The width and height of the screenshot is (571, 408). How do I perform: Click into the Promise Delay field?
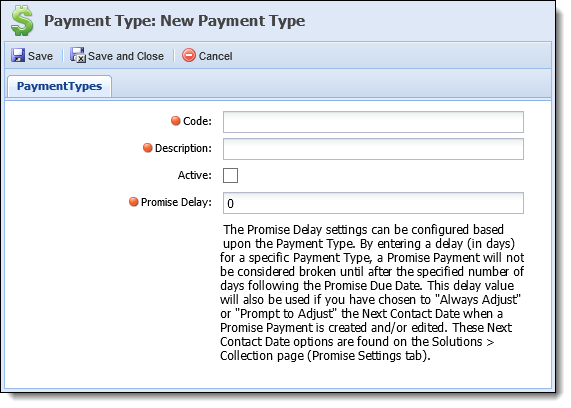point(373,203)
